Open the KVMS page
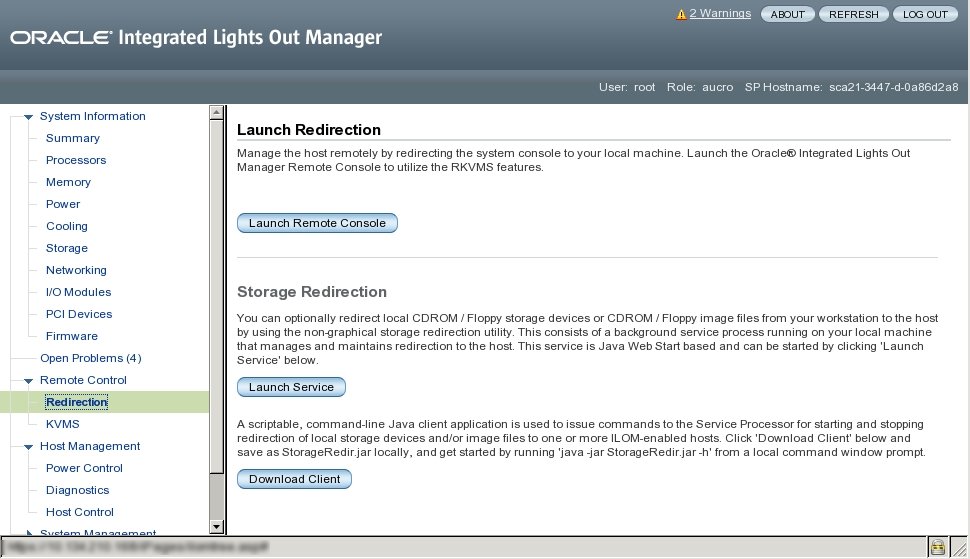970x559 pixels. click(x=62, y=424)
